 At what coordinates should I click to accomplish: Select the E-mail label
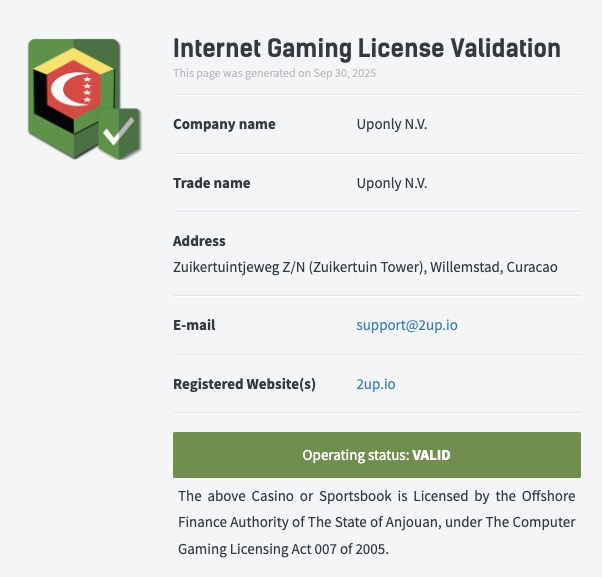coord(194,325)
